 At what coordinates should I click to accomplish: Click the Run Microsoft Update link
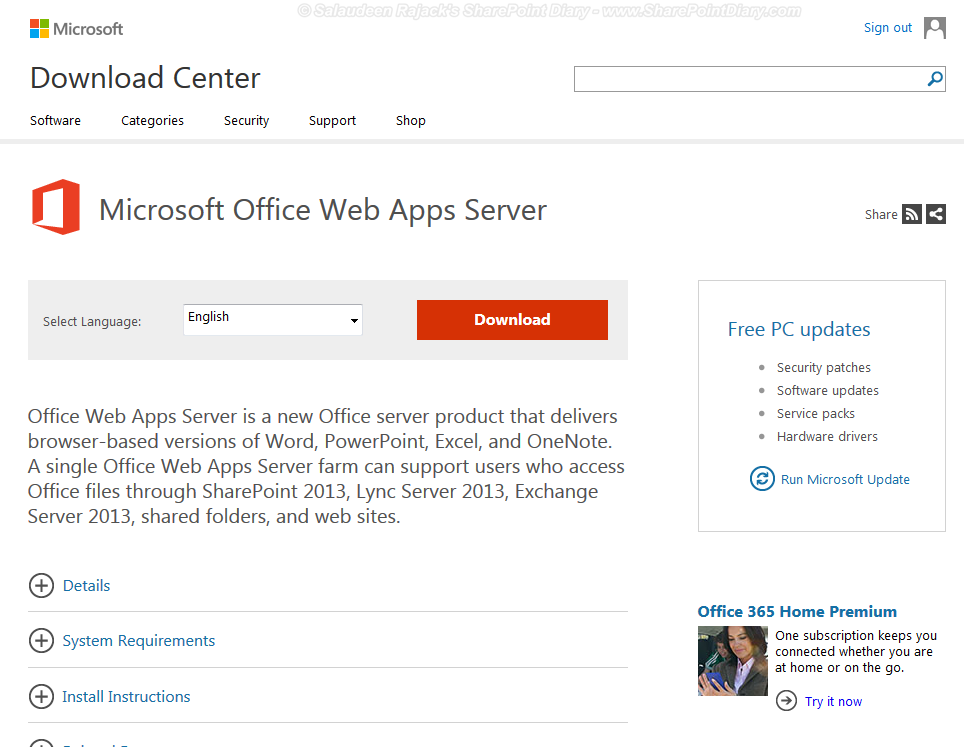coord(845,480)
